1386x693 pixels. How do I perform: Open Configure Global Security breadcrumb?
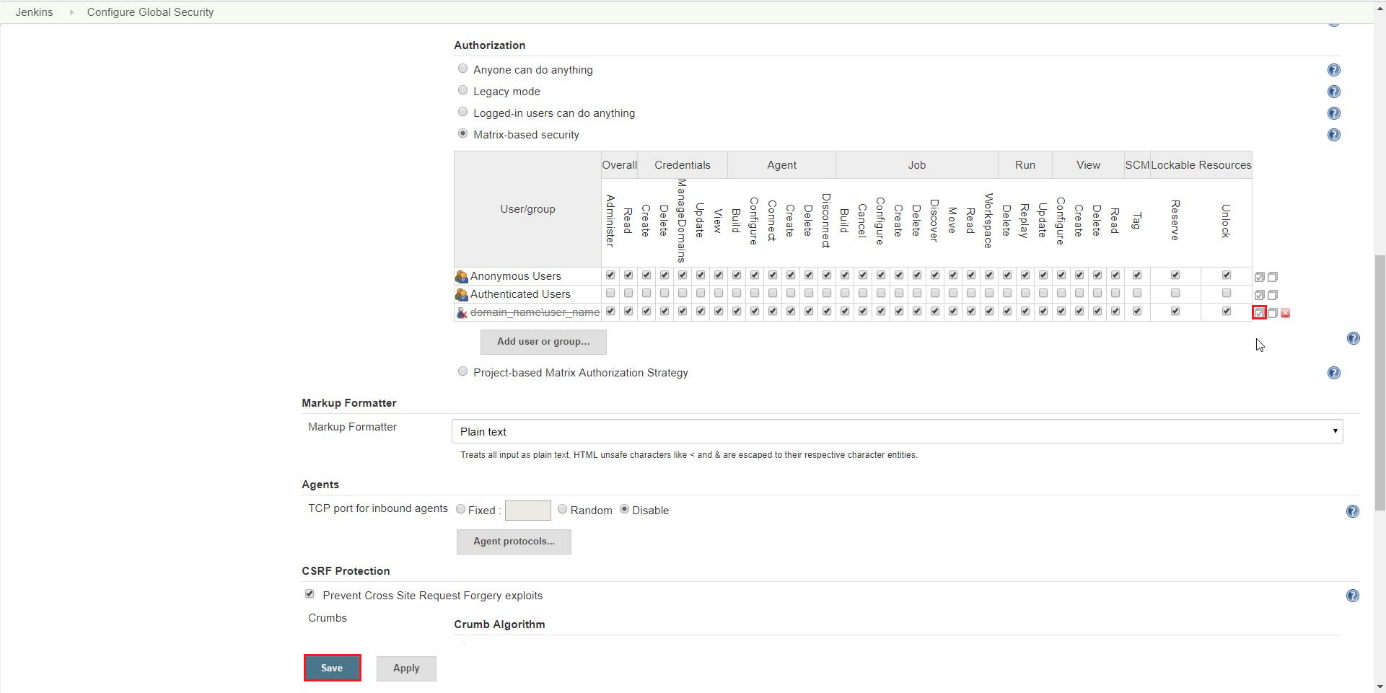click(150, 13)
